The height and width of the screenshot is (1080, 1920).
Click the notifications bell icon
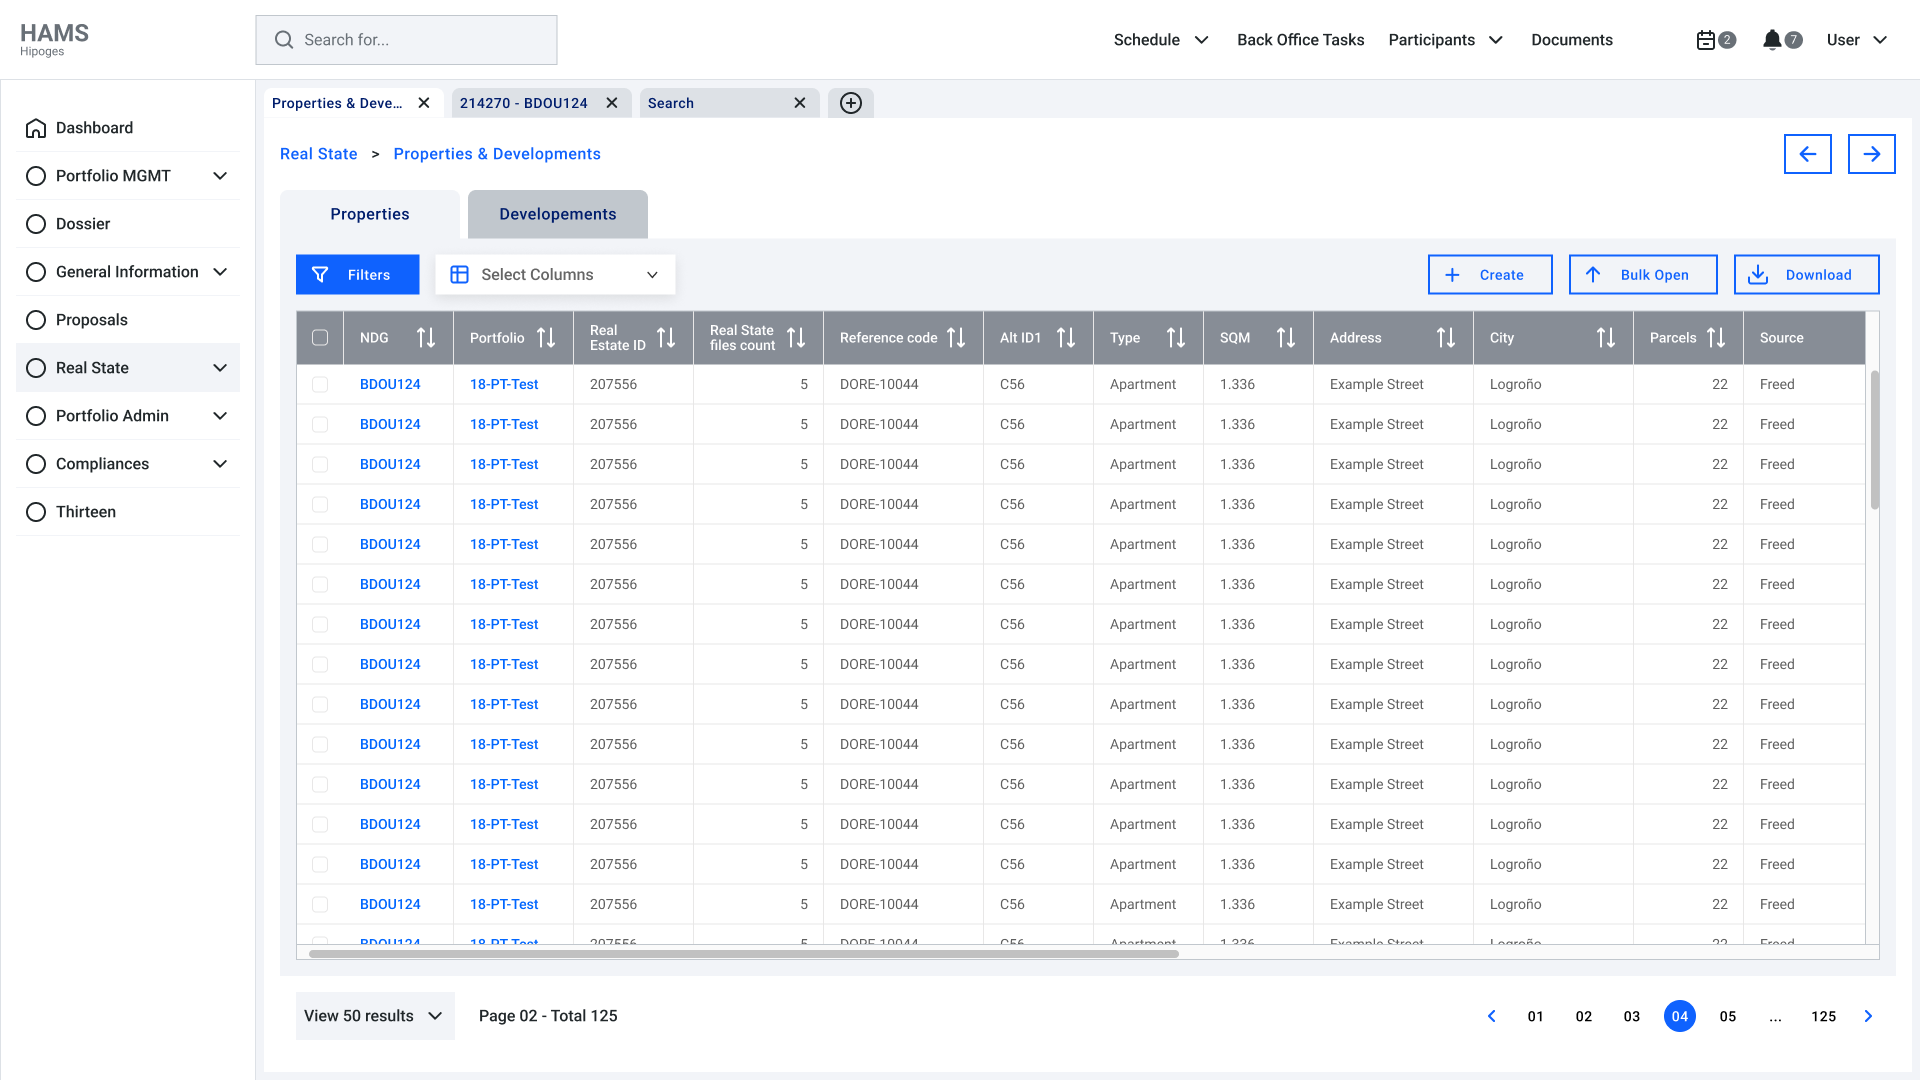(x=1772, y=40)
